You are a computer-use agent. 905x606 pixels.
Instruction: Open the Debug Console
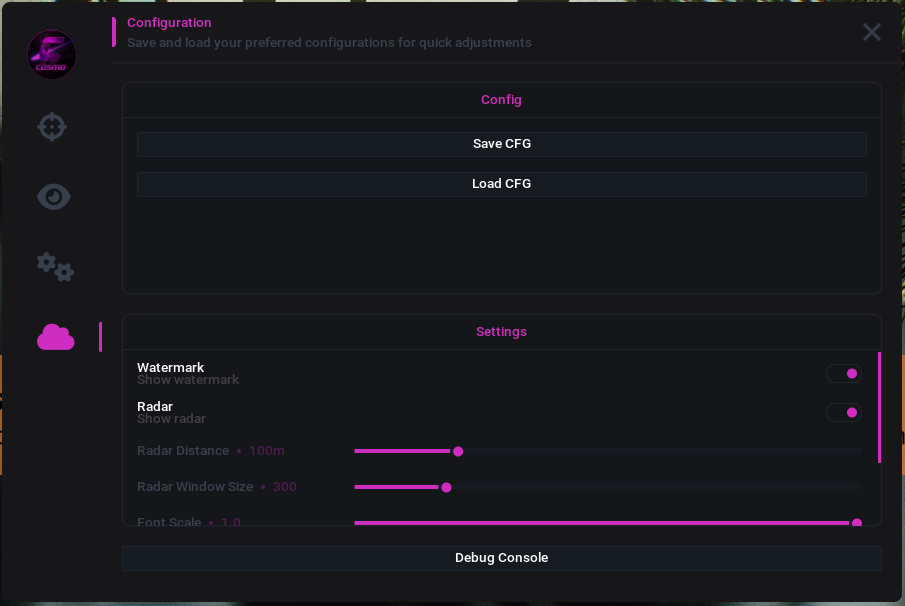pos(502,558)
